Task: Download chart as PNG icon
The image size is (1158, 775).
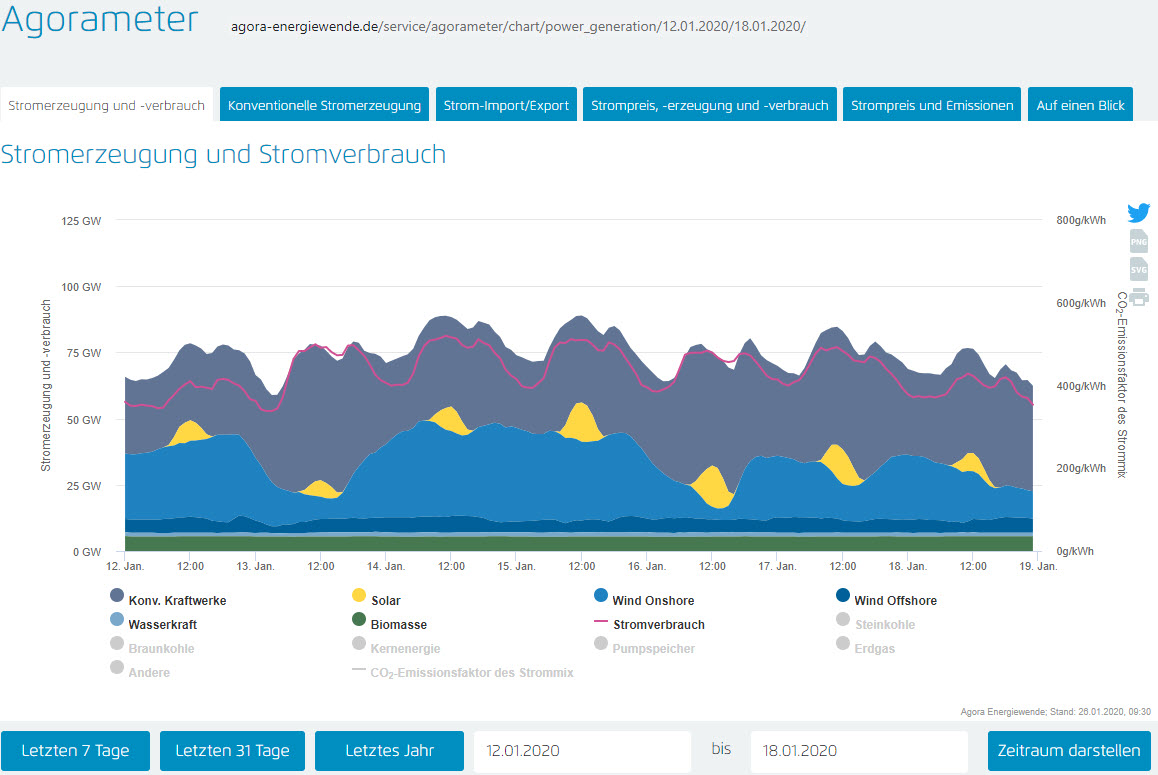Action: [x=1138, y=241]
